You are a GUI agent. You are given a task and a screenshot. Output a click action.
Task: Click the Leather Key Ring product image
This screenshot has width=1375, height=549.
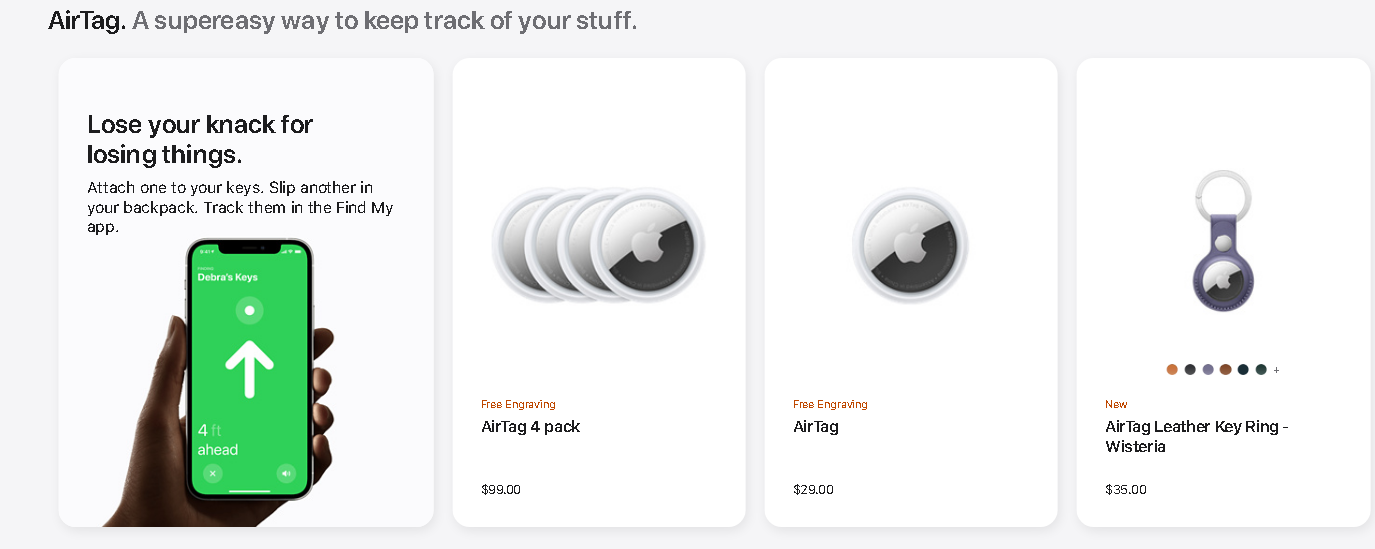tap(1223, 243)
